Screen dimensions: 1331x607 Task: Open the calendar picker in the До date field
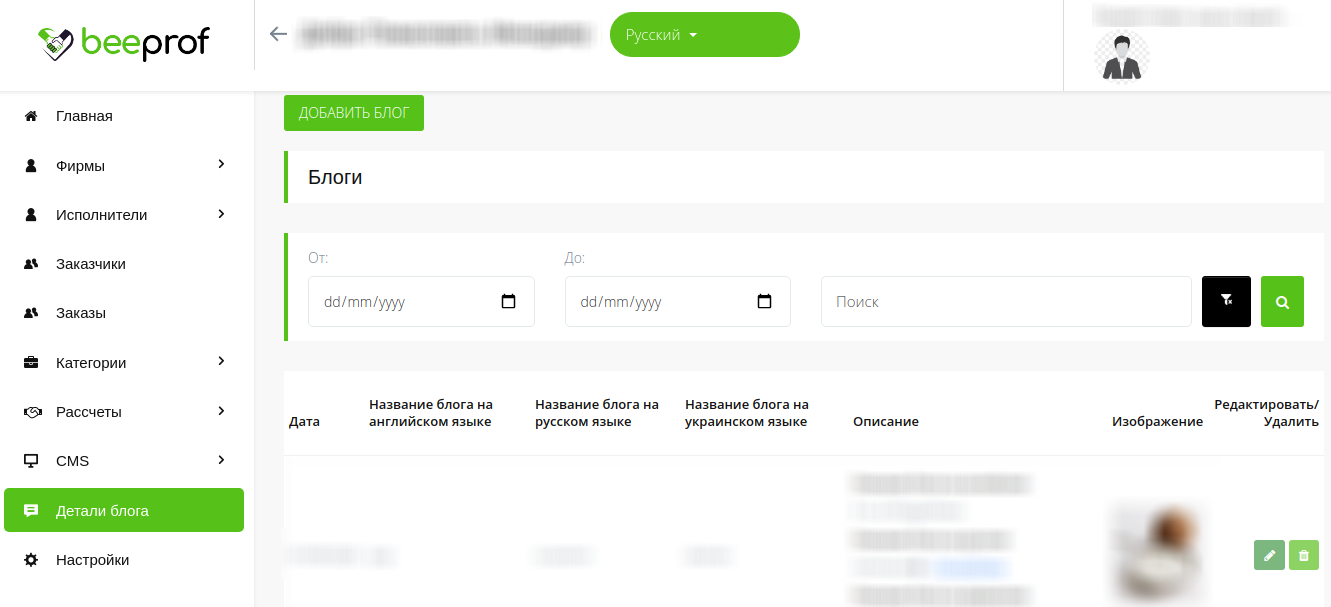(766, 300)
